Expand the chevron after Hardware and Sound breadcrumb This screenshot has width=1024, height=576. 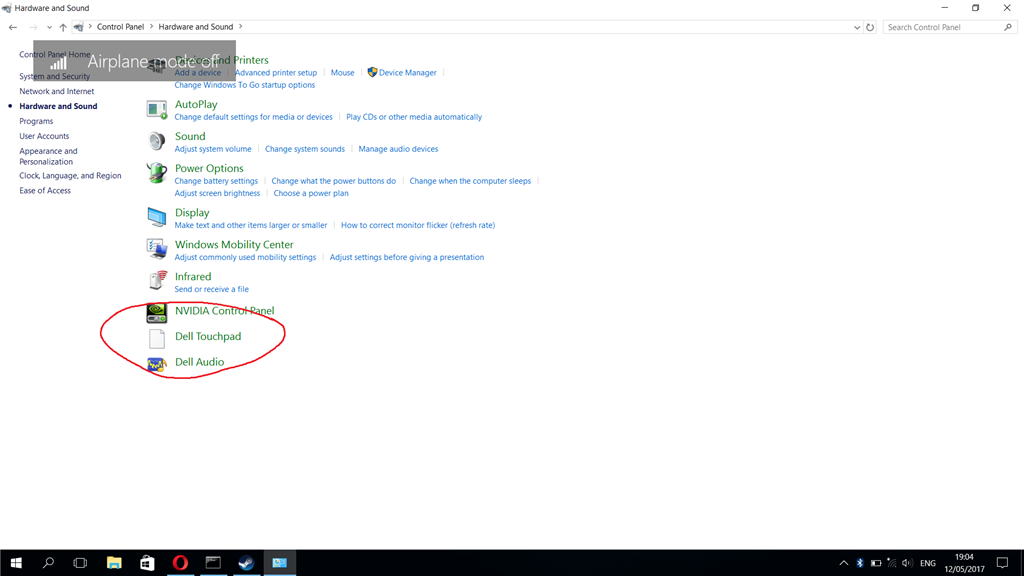tap(240, 27)
